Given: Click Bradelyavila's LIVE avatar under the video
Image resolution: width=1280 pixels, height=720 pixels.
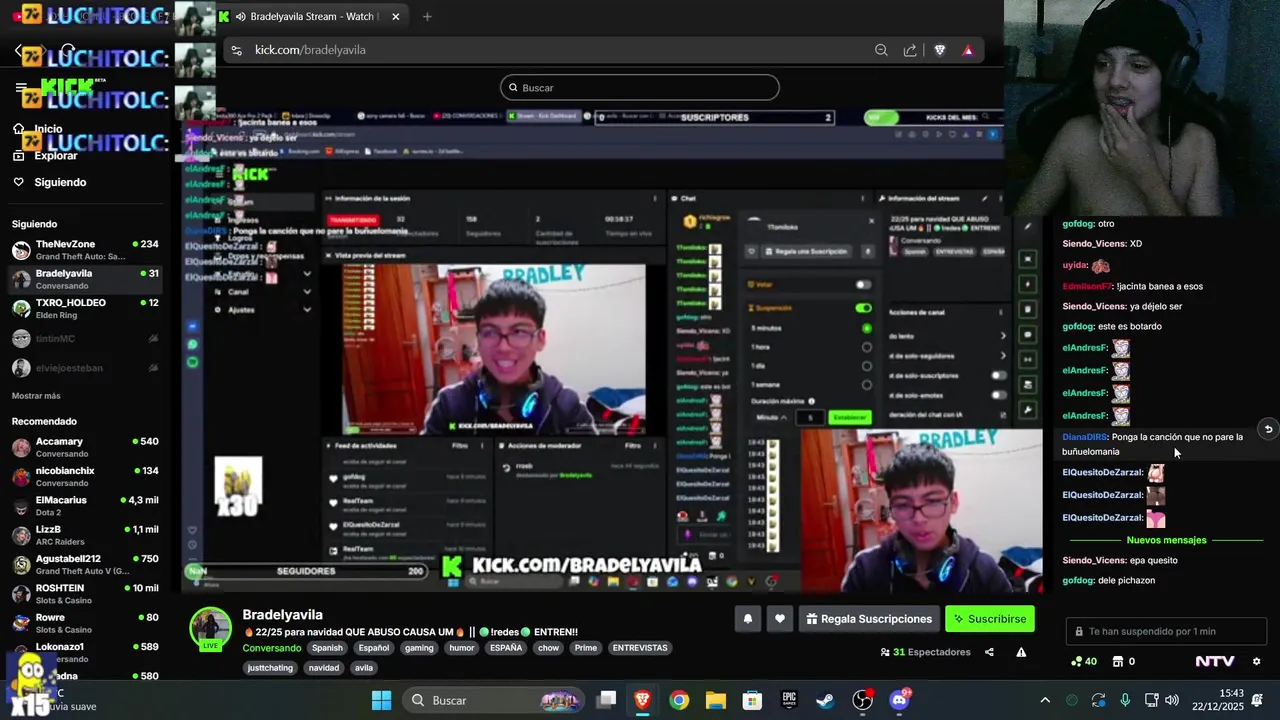Looking at the screenshot, I should click(211, 627).
